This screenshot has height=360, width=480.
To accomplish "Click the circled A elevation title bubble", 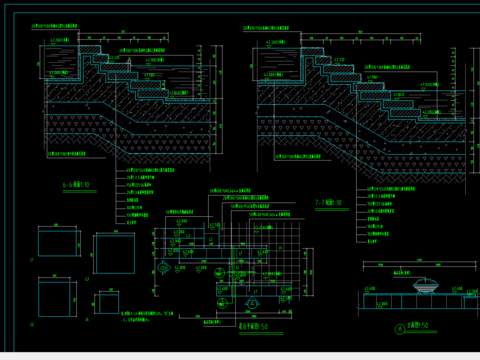I will point(400,329).
